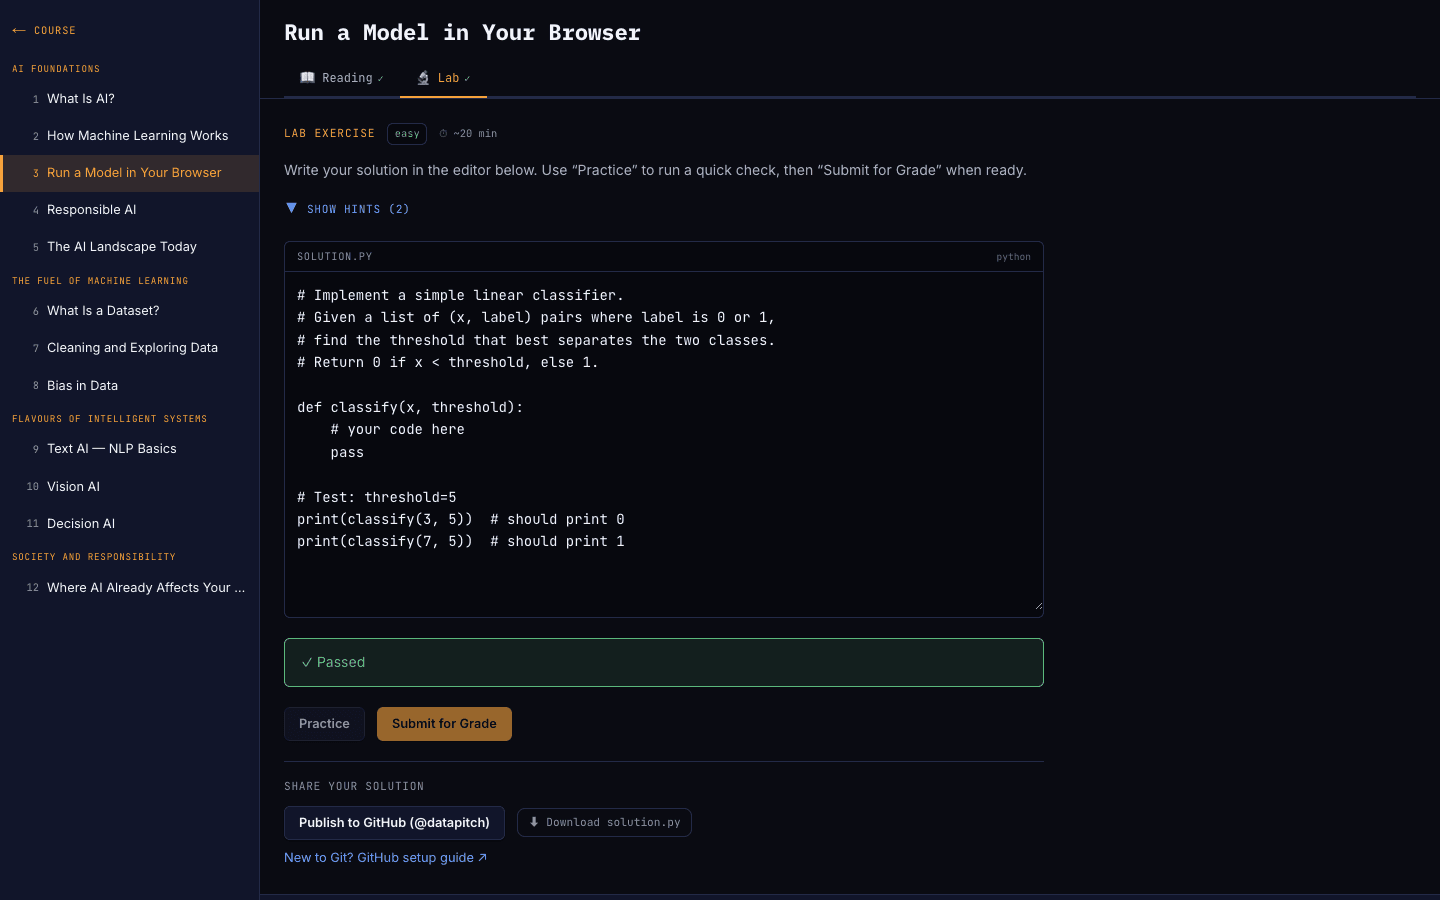1440x900 pixels.
Task: Click the Practice button
Action: [x=324, y=724]
